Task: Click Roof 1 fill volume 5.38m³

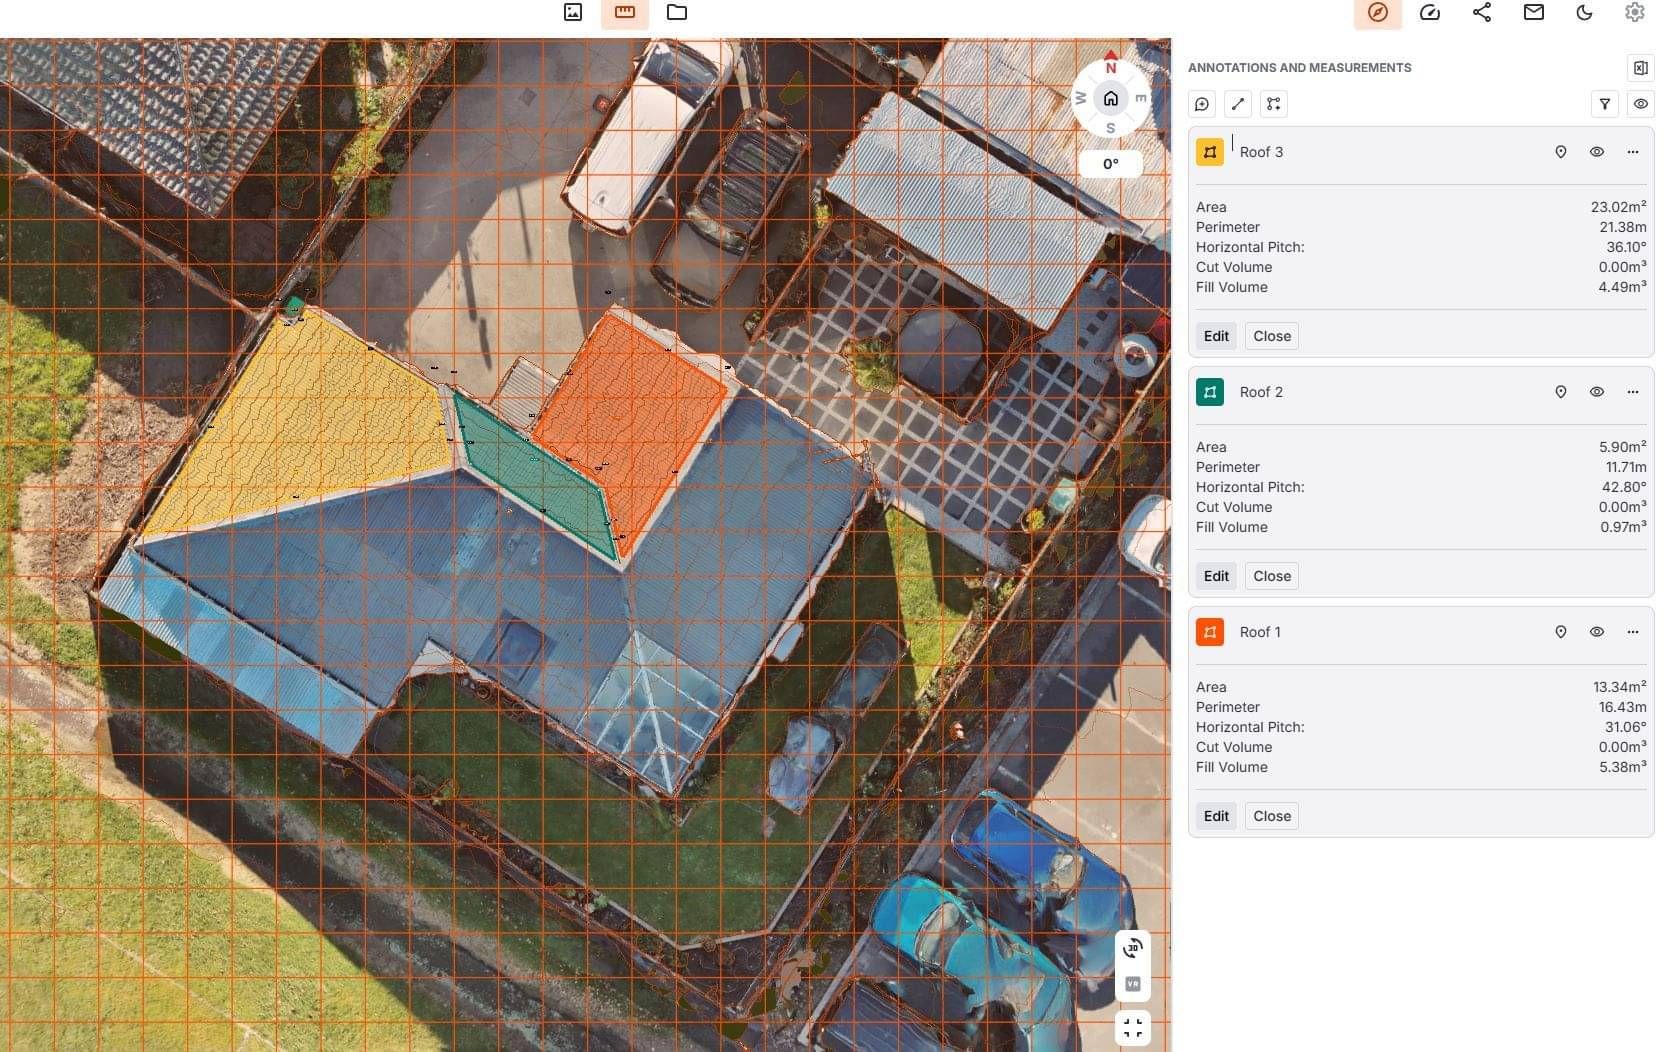Action: click(x=1622, y=767)
